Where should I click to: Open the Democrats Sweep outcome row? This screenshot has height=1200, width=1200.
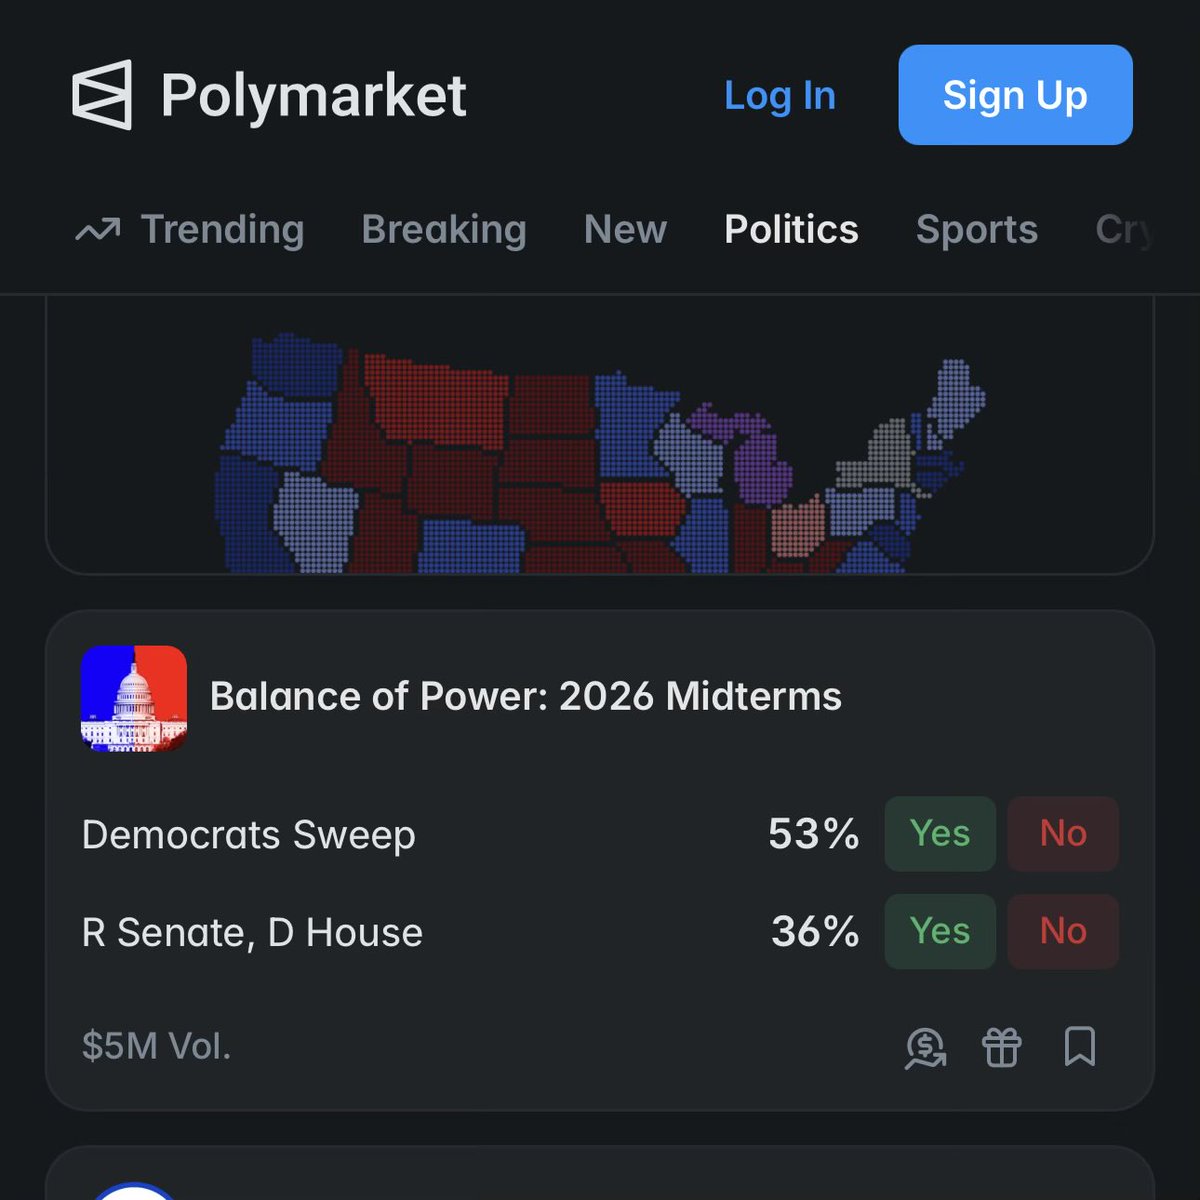(x=600, y=834)
